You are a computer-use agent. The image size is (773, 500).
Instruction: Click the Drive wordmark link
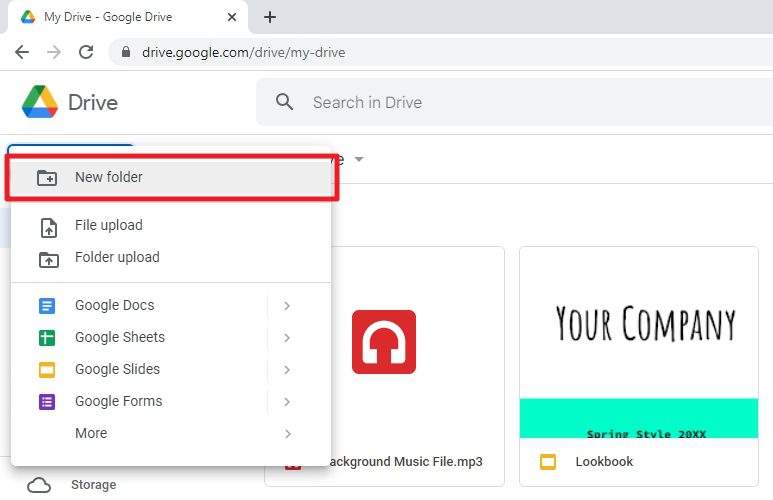93,103
